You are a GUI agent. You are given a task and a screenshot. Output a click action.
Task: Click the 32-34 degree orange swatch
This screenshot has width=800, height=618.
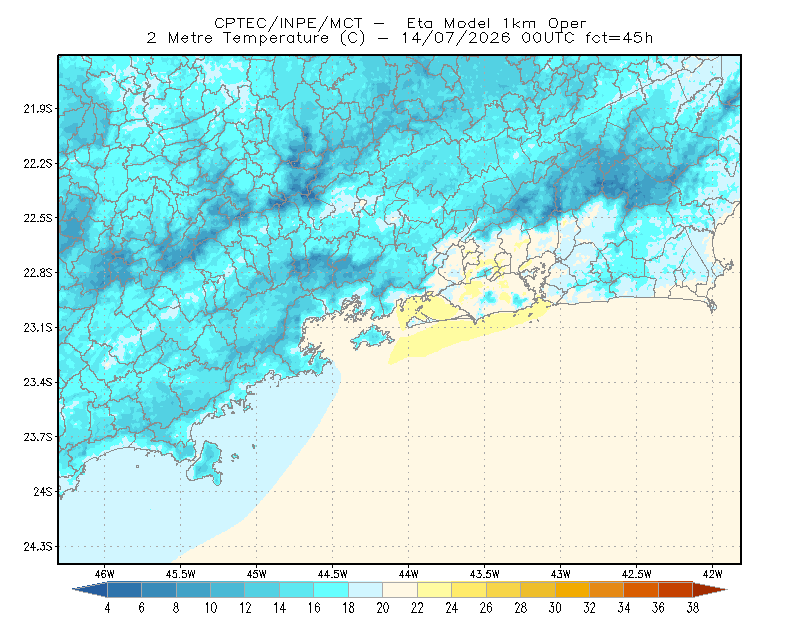[607, 590]
